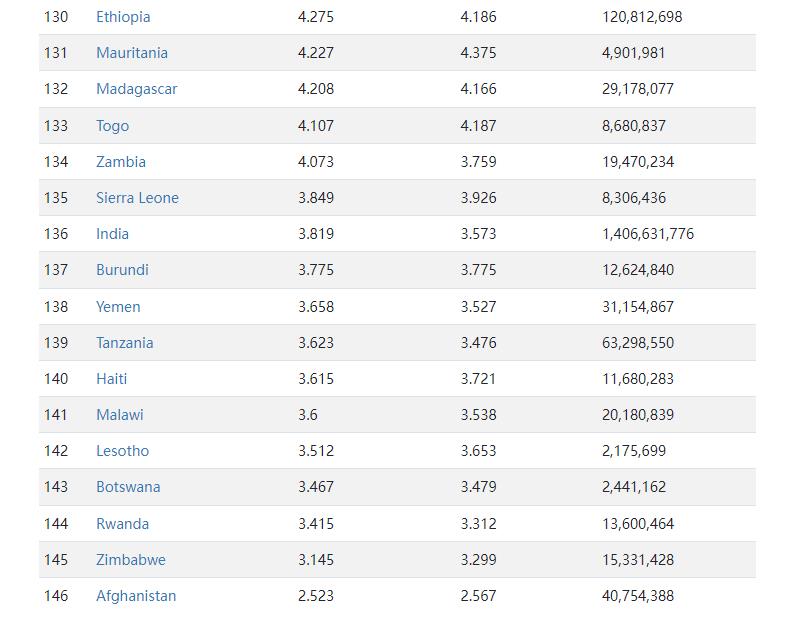Screen dimensions: 795x627
Task: Click the Madagascar link
Action: (x=136, y=89)
